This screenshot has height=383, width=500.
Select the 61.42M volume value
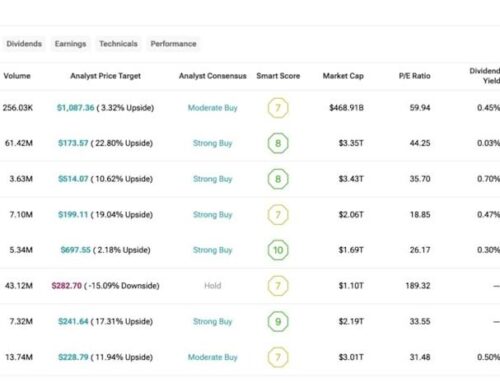tap(19, 143)
